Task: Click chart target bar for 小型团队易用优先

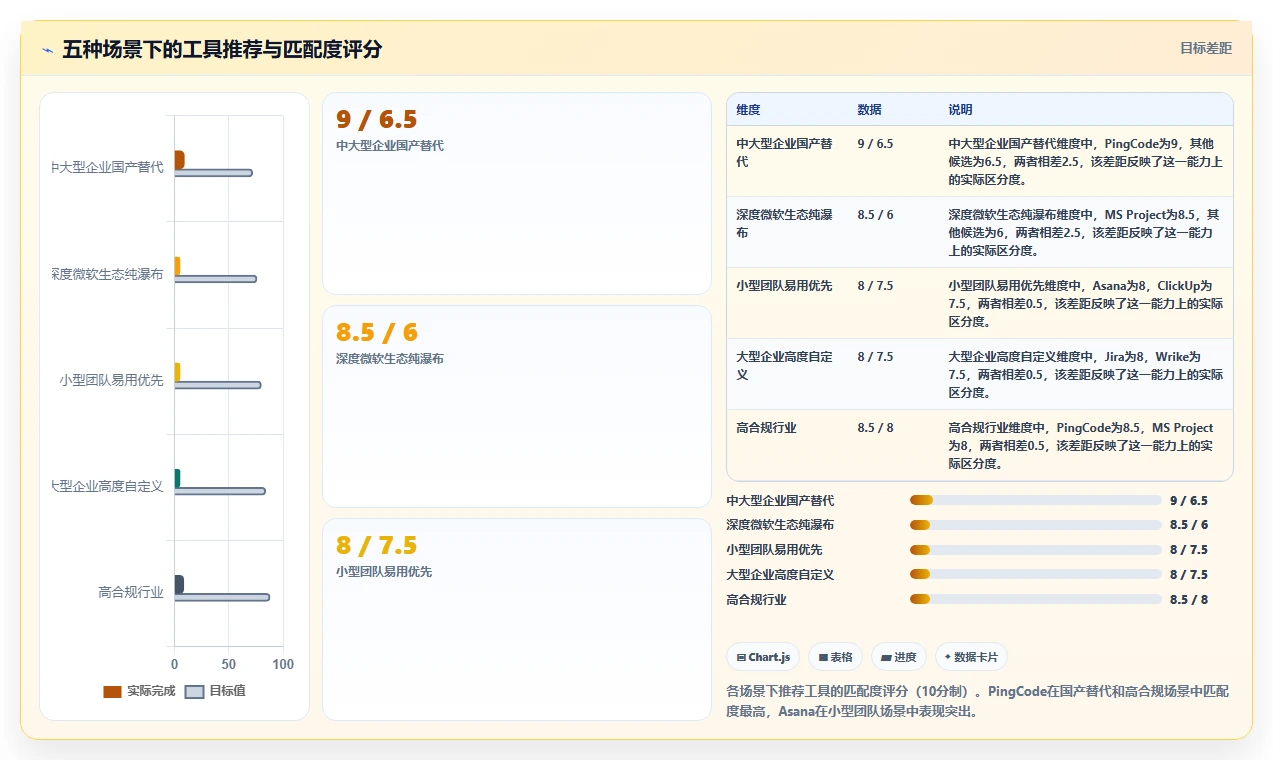Action: tap(218, 385)
